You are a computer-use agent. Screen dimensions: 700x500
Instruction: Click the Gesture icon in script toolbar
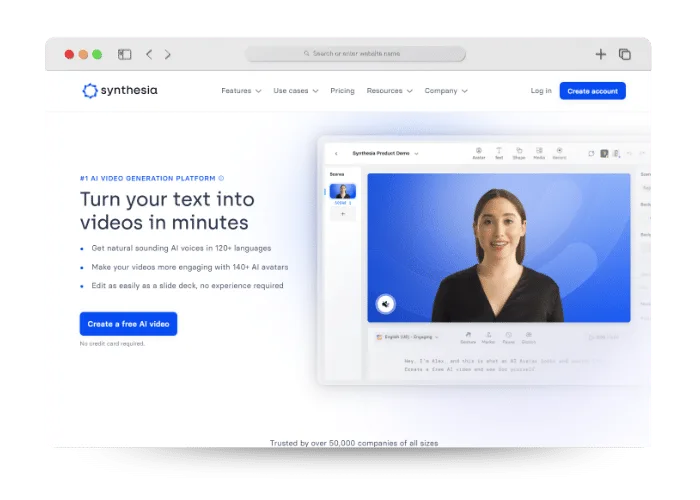(x=468, y=338)
